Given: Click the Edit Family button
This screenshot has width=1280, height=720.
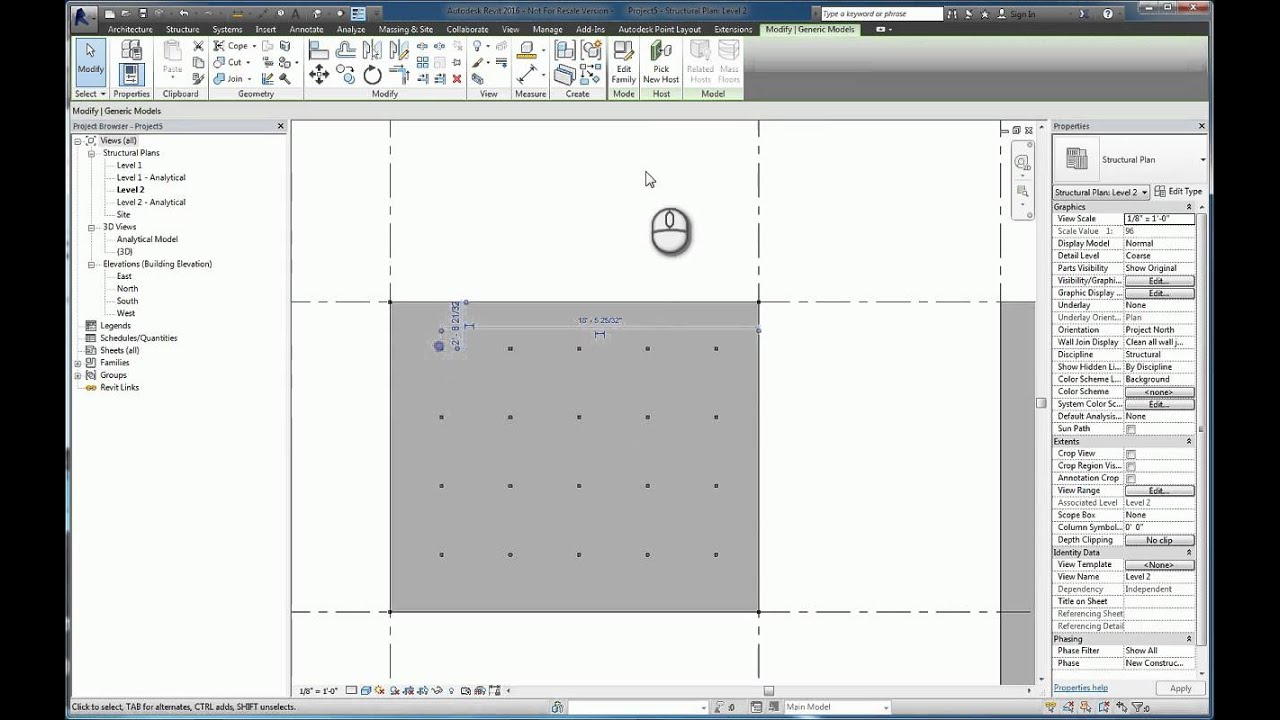Looking at the screenshot, I should (624, 63).
